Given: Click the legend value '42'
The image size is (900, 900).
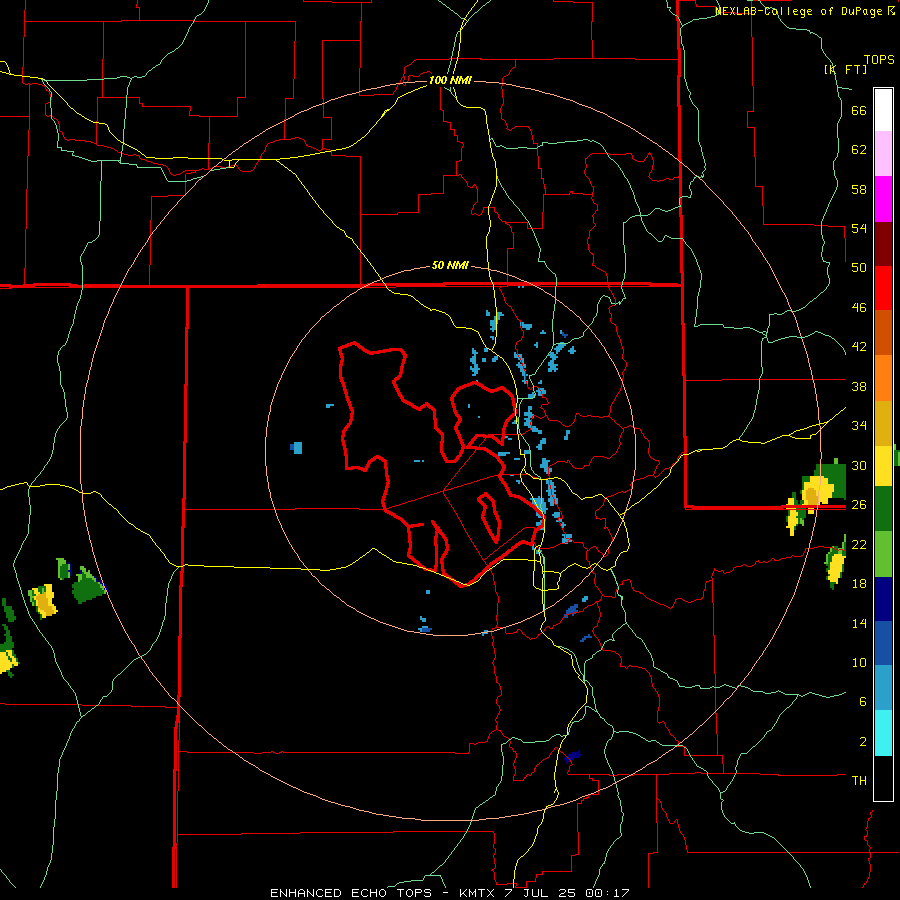Looking at the screenshot, I should pos(859,347).
